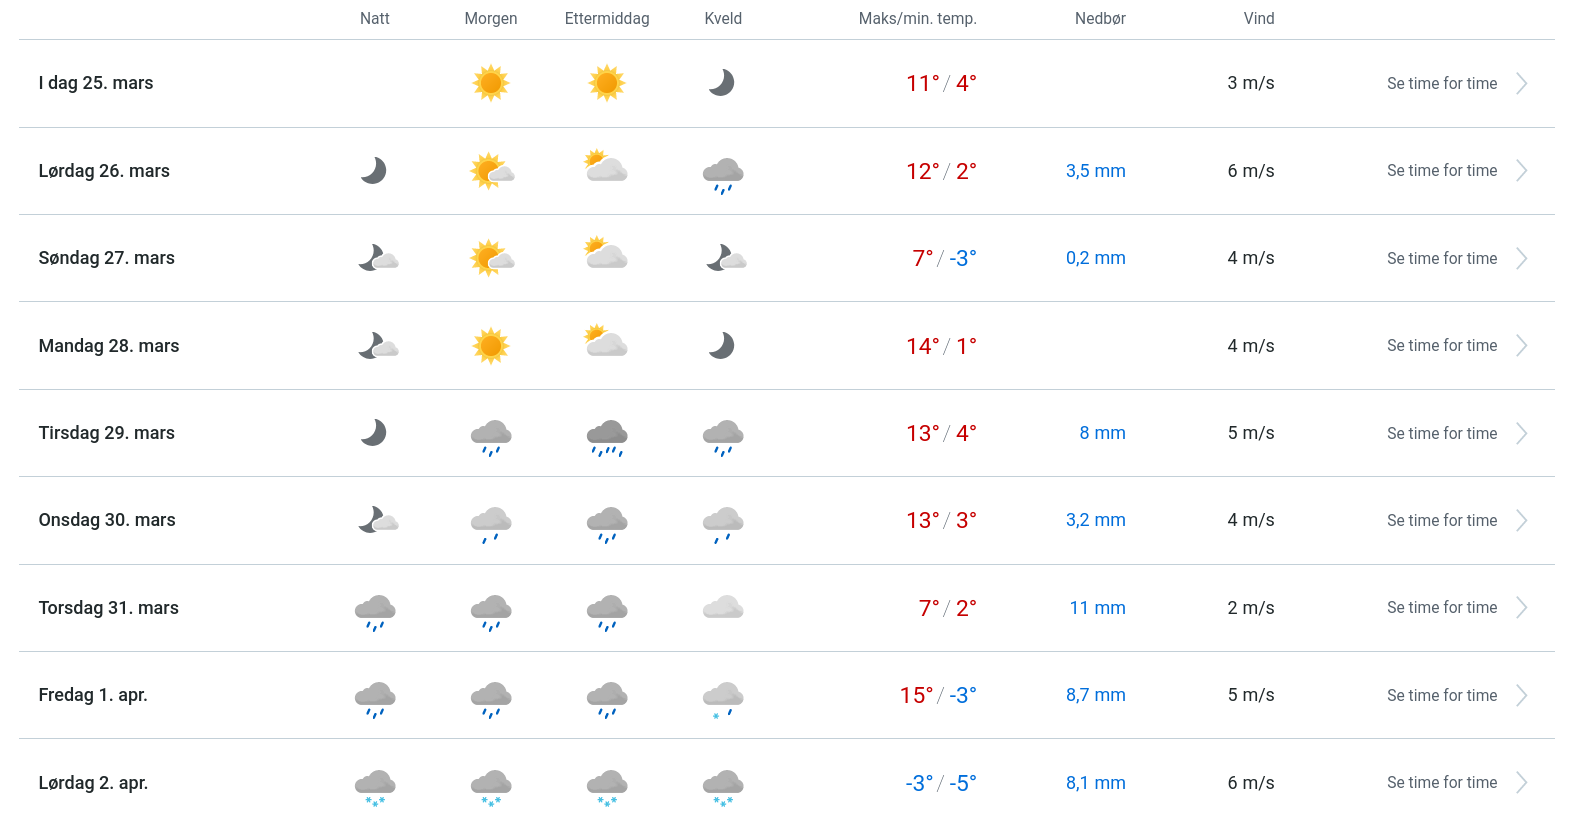
Task: Open 'Se time for time' for Fredag 1. apr.
Action: (x=1441, y=695)
